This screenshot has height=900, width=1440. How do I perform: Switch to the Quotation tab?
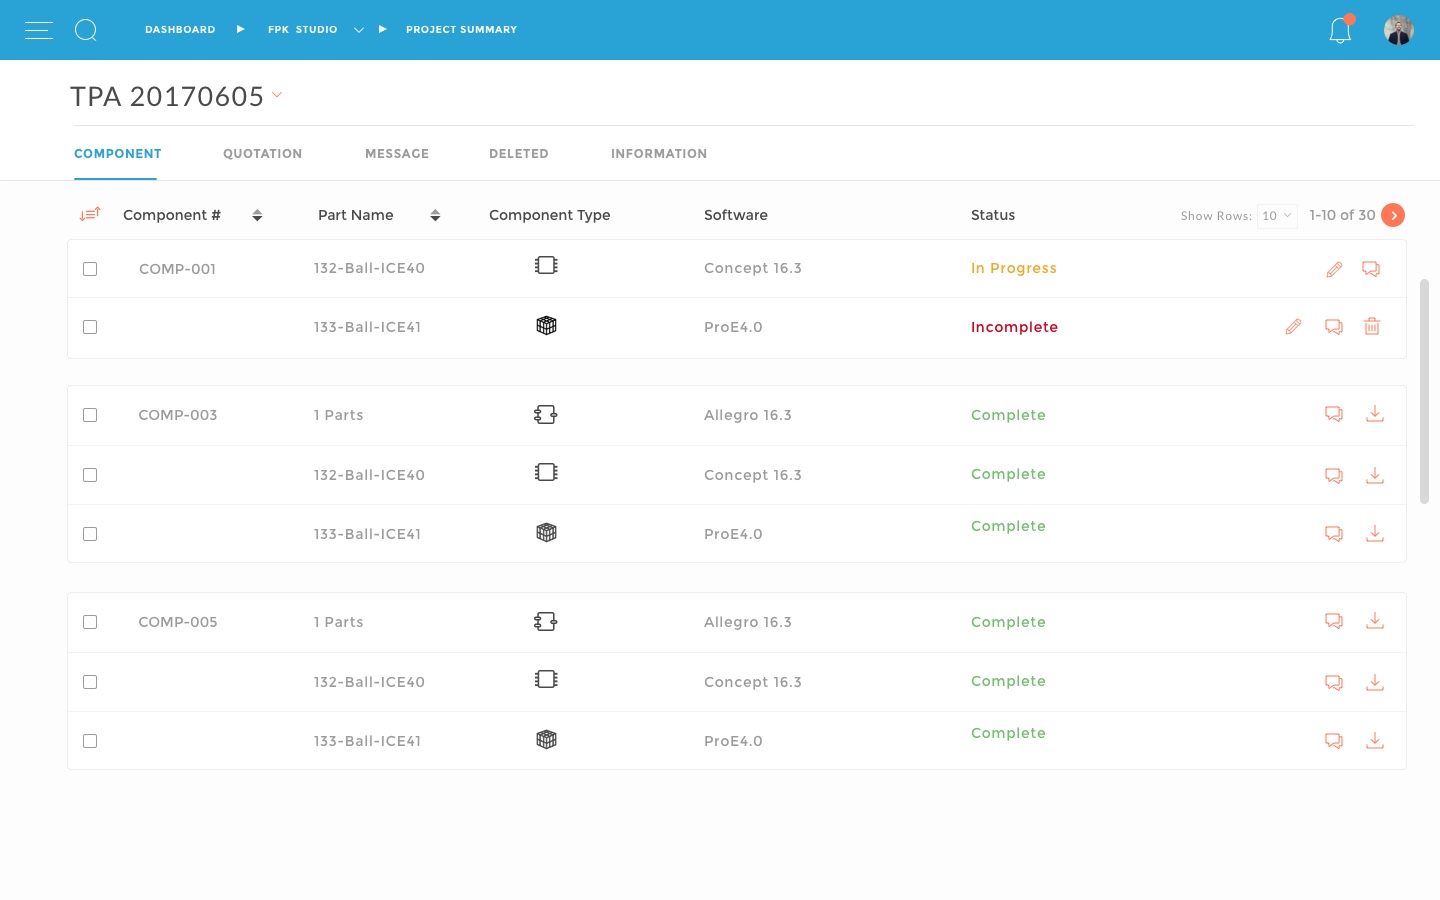point(262,154)
